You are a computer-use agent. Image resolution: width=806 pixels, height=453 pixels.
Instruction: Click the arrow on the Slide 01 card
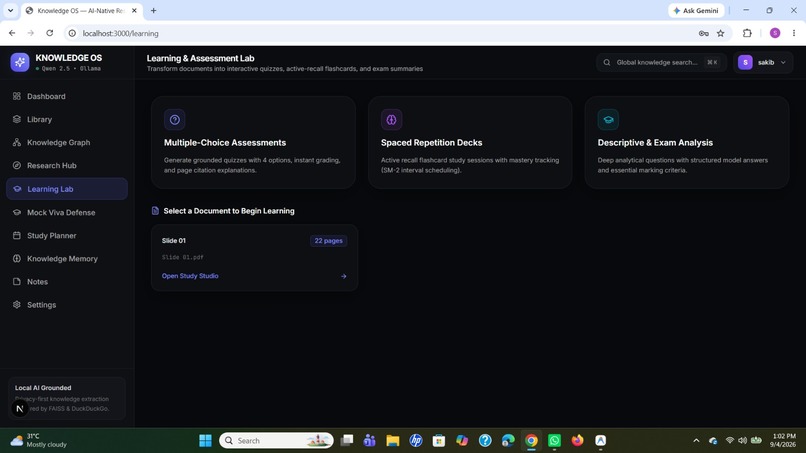(x=343, y=276)
